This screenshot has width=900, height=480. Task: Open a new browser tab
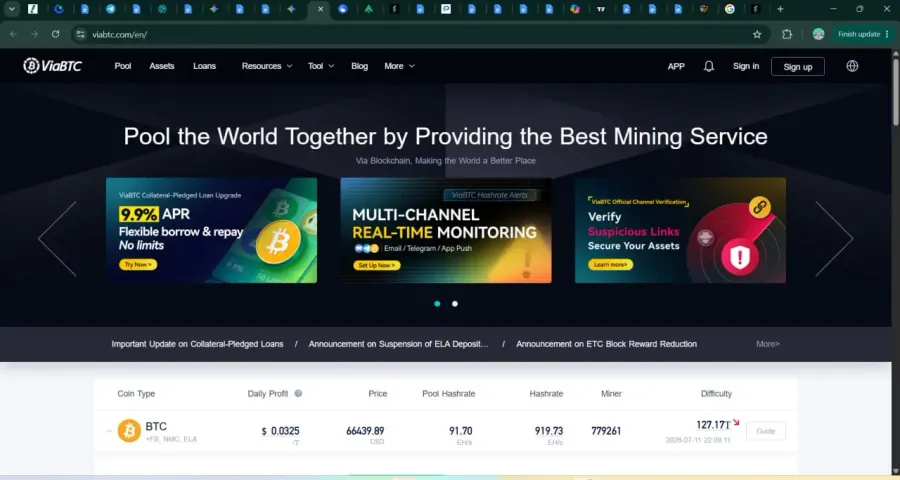780,9
